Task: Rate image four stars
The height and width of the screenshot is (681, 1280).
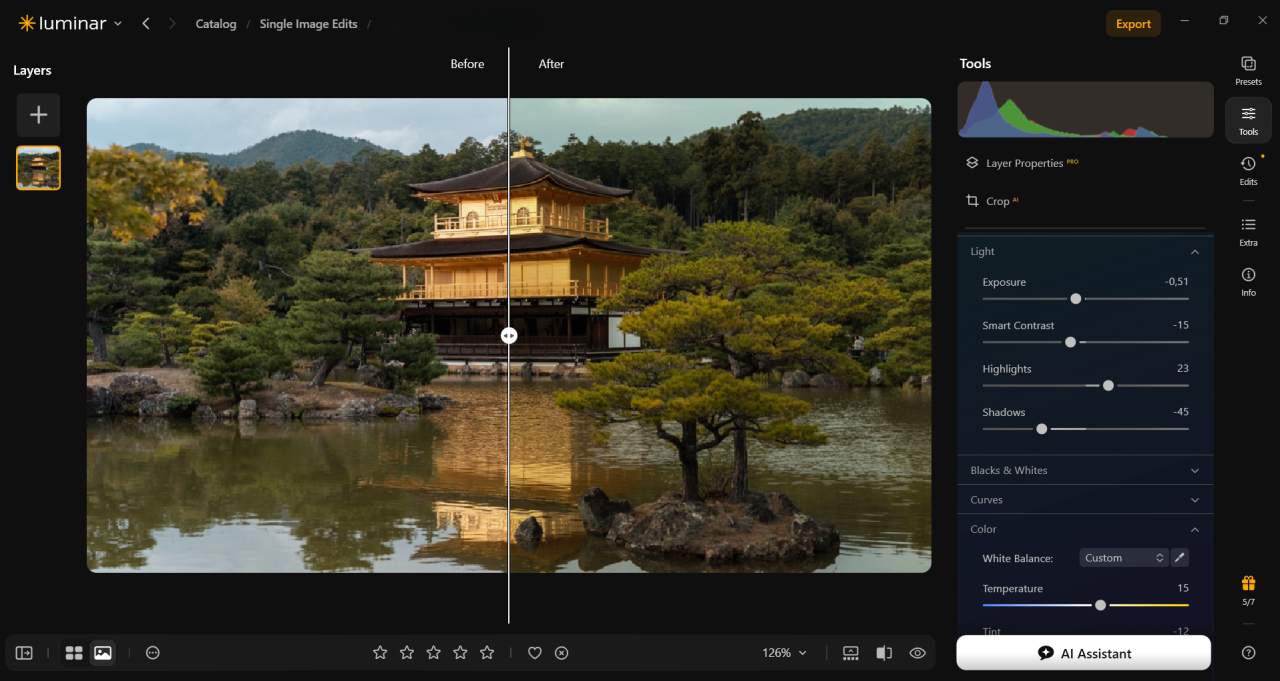Action: click(x=461, y=653)
